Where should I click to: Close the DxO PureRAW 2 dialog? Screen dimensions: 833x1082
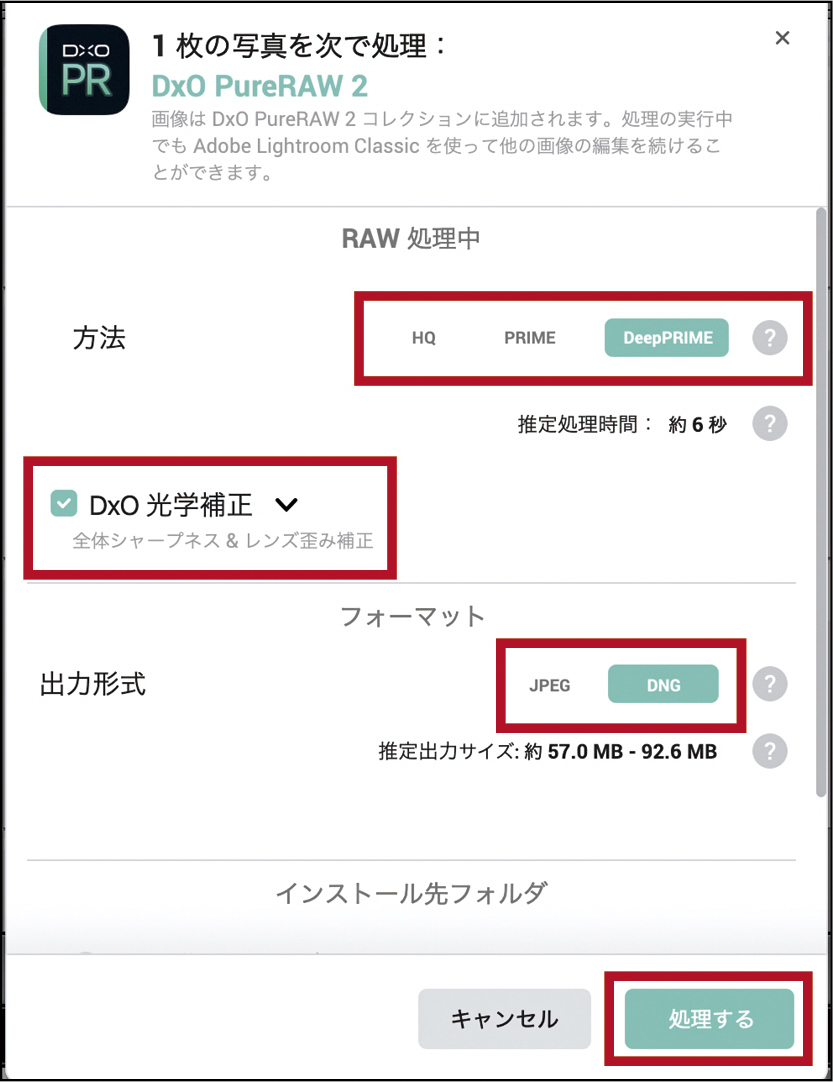tap(783, 38)
